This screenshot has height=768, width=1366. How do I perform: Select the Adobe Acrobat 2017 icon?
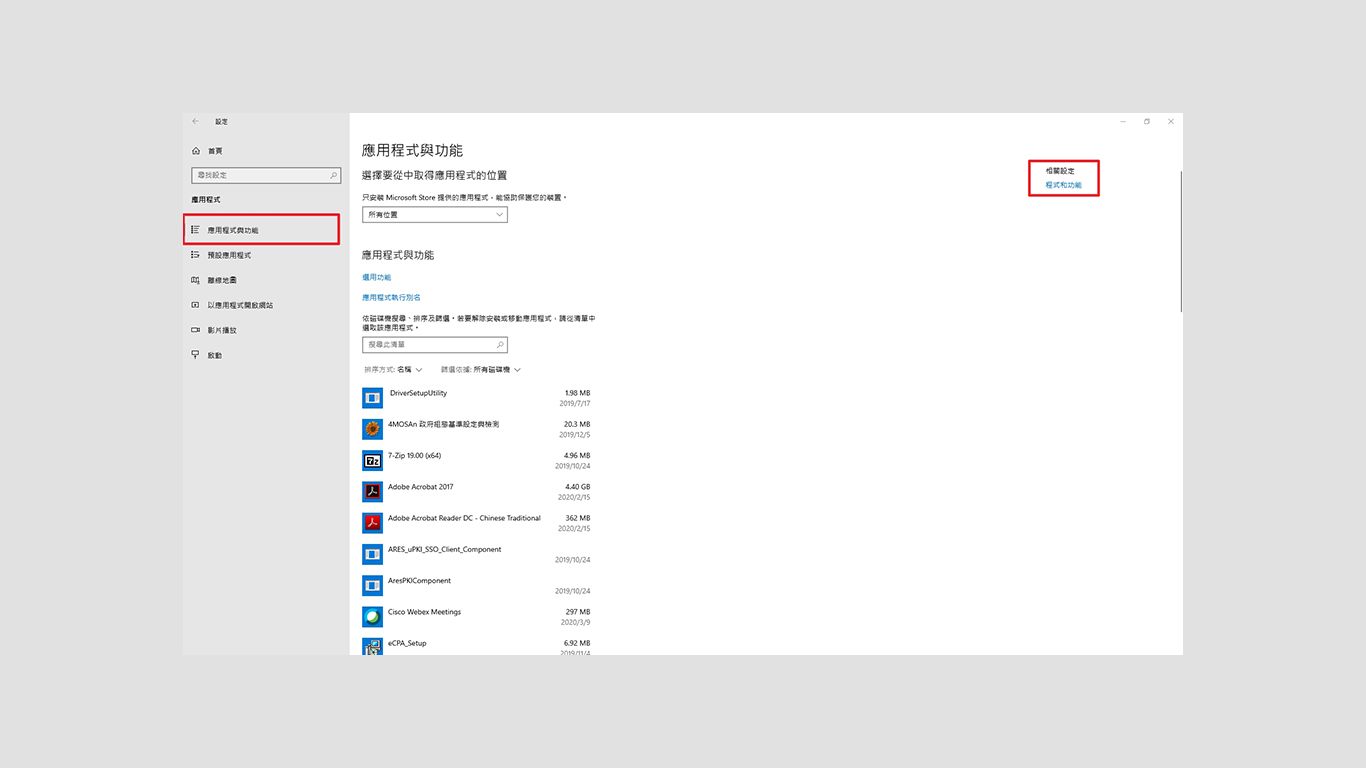(372, 491)
